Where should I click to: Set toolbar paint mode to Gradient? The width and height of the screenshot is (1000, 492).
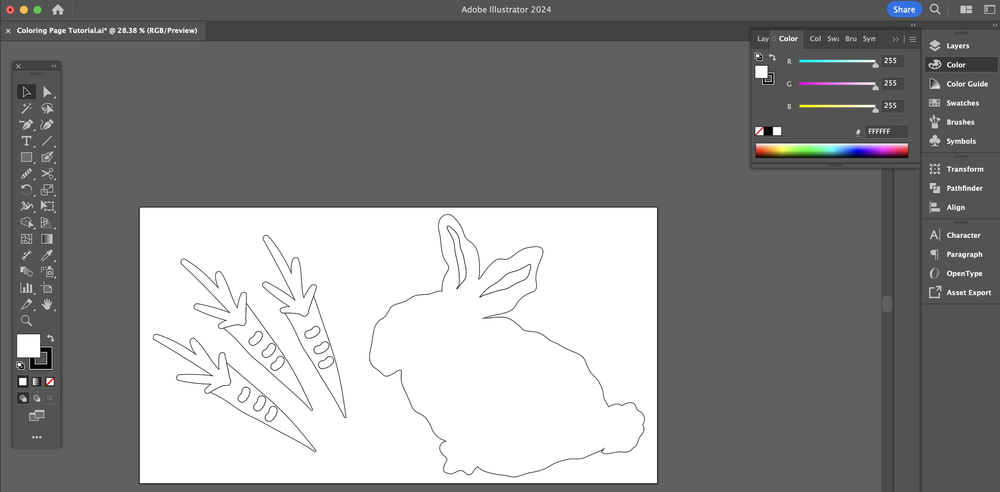36,382
